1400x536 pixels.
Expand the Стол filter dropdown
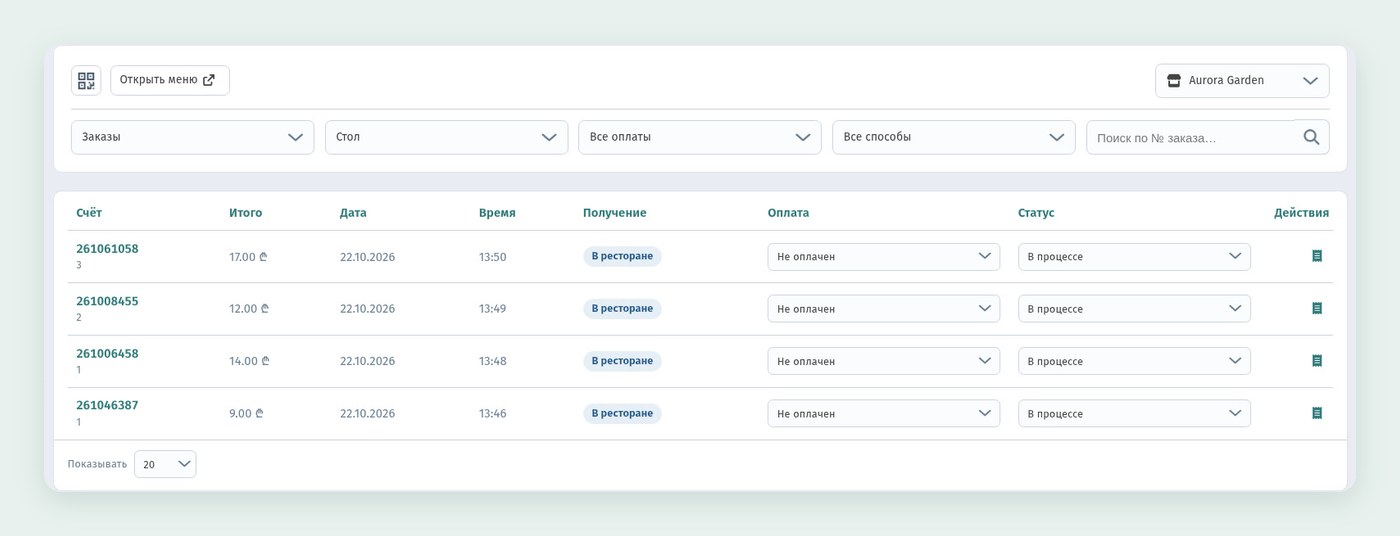pos(446,137)
